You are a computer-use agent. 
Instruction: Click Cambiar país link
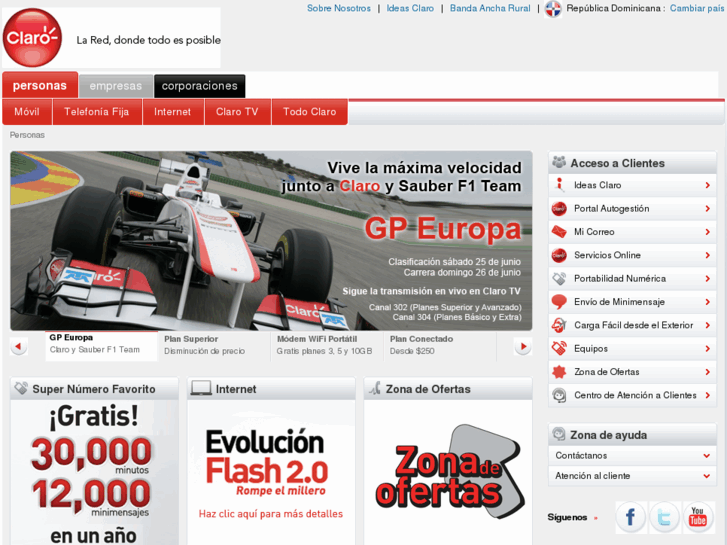tap(697, 8)
